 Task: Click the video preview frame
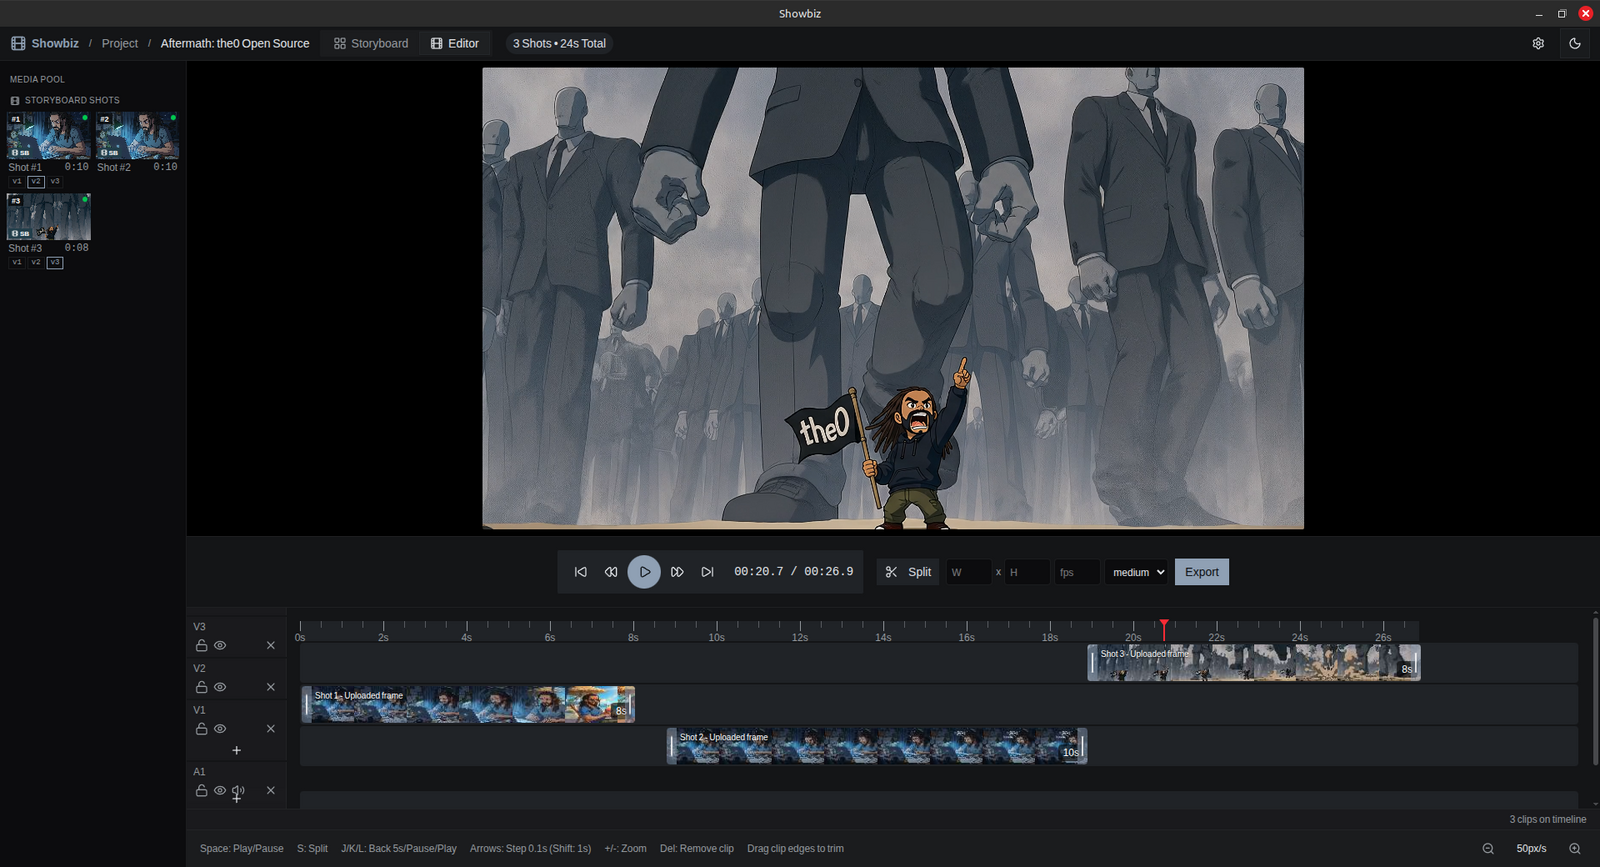coord(893,298)
